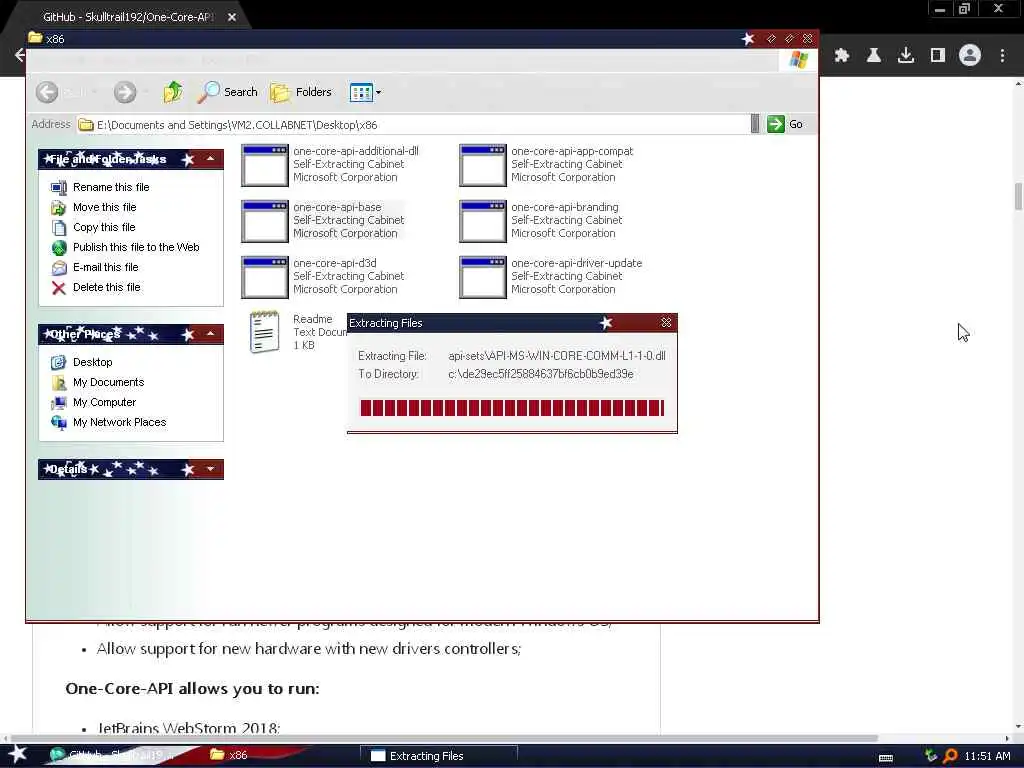
Task: Select the one-core-api-branding file icon
Action: (x=483, y=221)
